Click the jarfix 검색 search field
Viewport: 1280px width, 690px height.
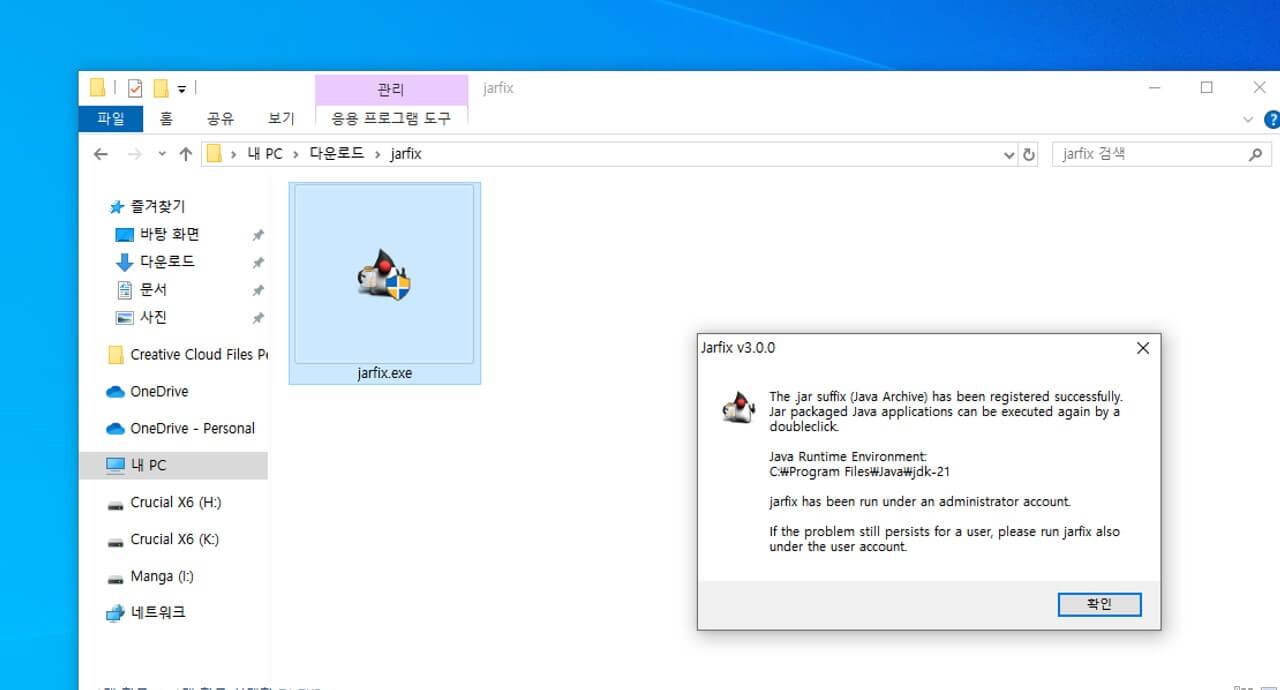[x=1148, y=154]
